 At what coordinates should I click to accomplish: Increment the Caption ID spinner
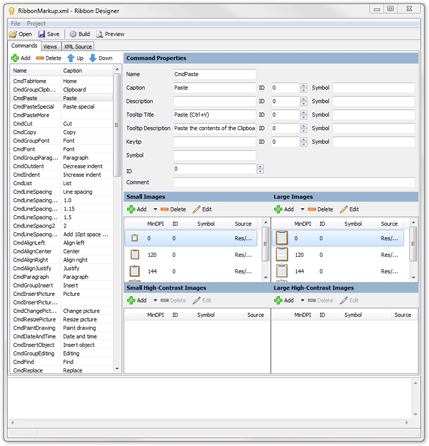303,86
